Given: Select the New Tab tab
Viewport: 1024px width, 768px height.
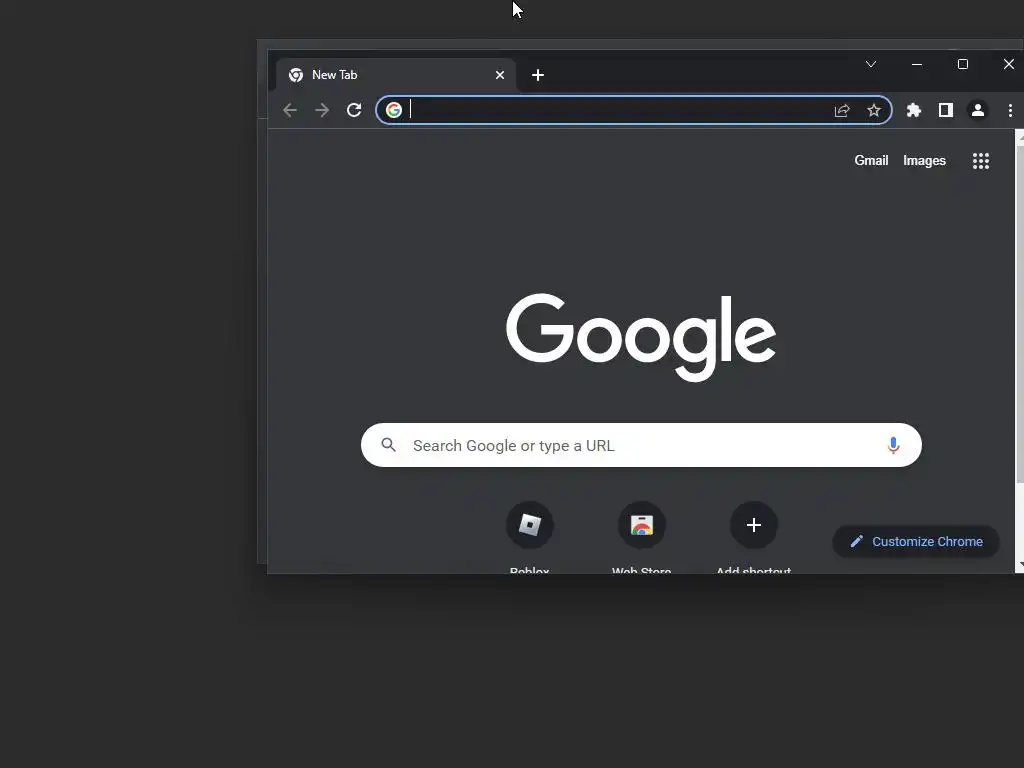Looking at the screenshot, I should click(x=396, y=75).
